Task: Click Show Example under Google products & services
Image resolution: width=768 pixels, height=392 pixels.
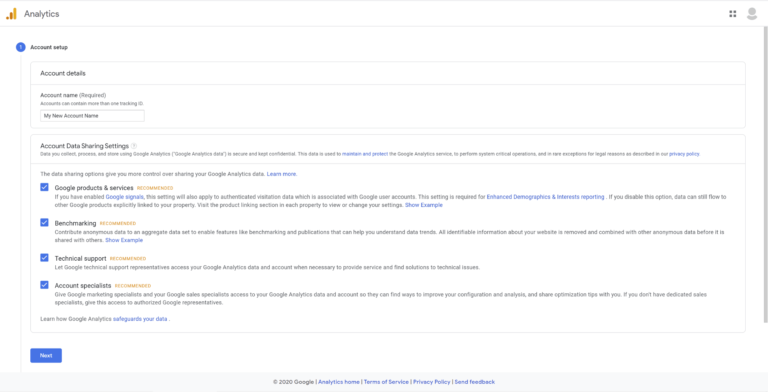Action: tap(424, 205)
